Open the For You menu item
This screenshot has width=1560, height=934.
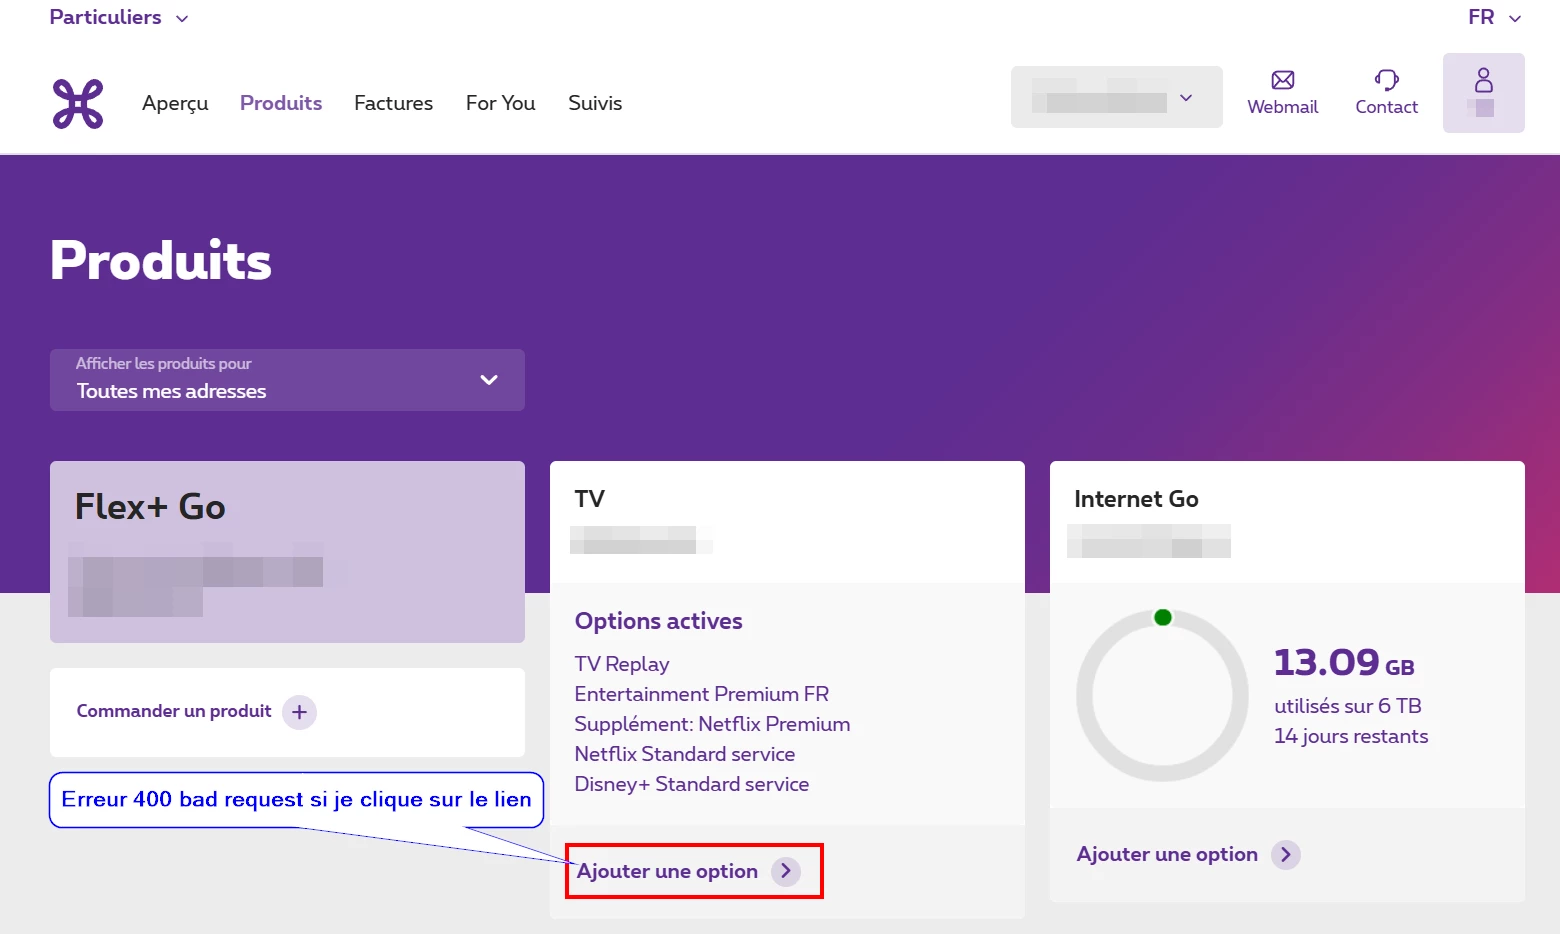coord(501,103)
